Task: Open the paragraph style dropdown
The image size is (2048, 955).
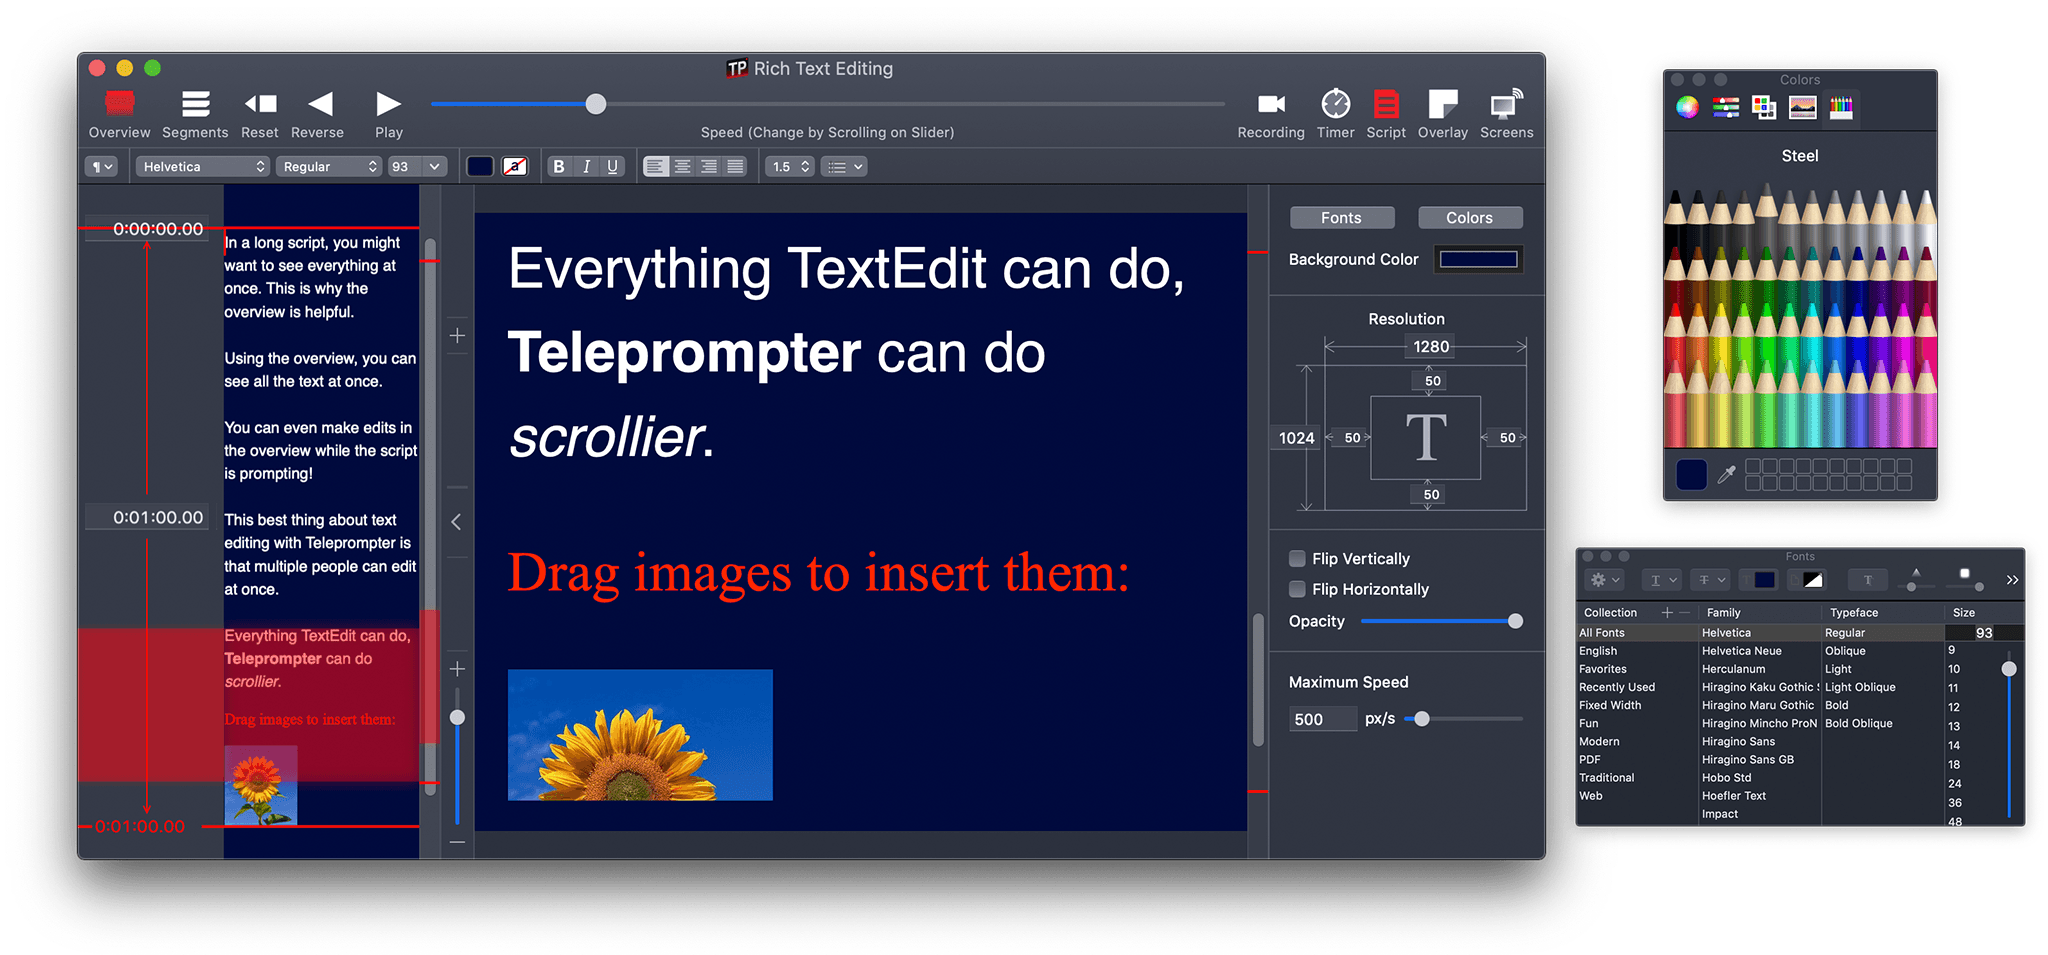Action: click(103, 167)
